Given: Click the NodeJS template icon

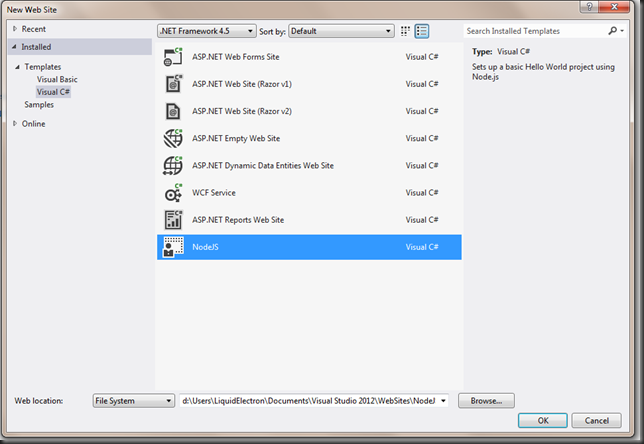Looking at the screenshot, I should [171, 246].
